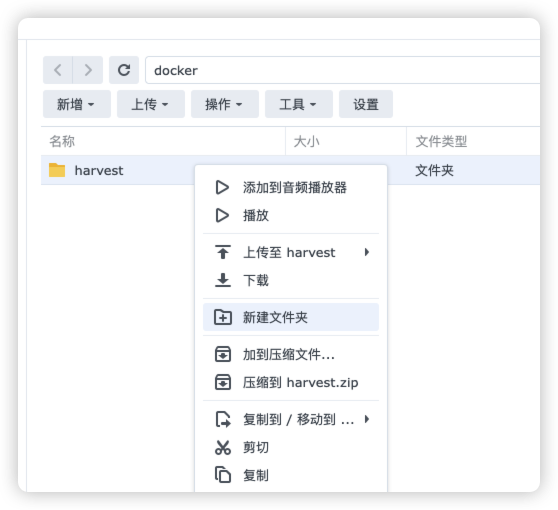558x510 pixels.
Task: Choose 压缩到 harvest.zip option
Action: [291, 383]
